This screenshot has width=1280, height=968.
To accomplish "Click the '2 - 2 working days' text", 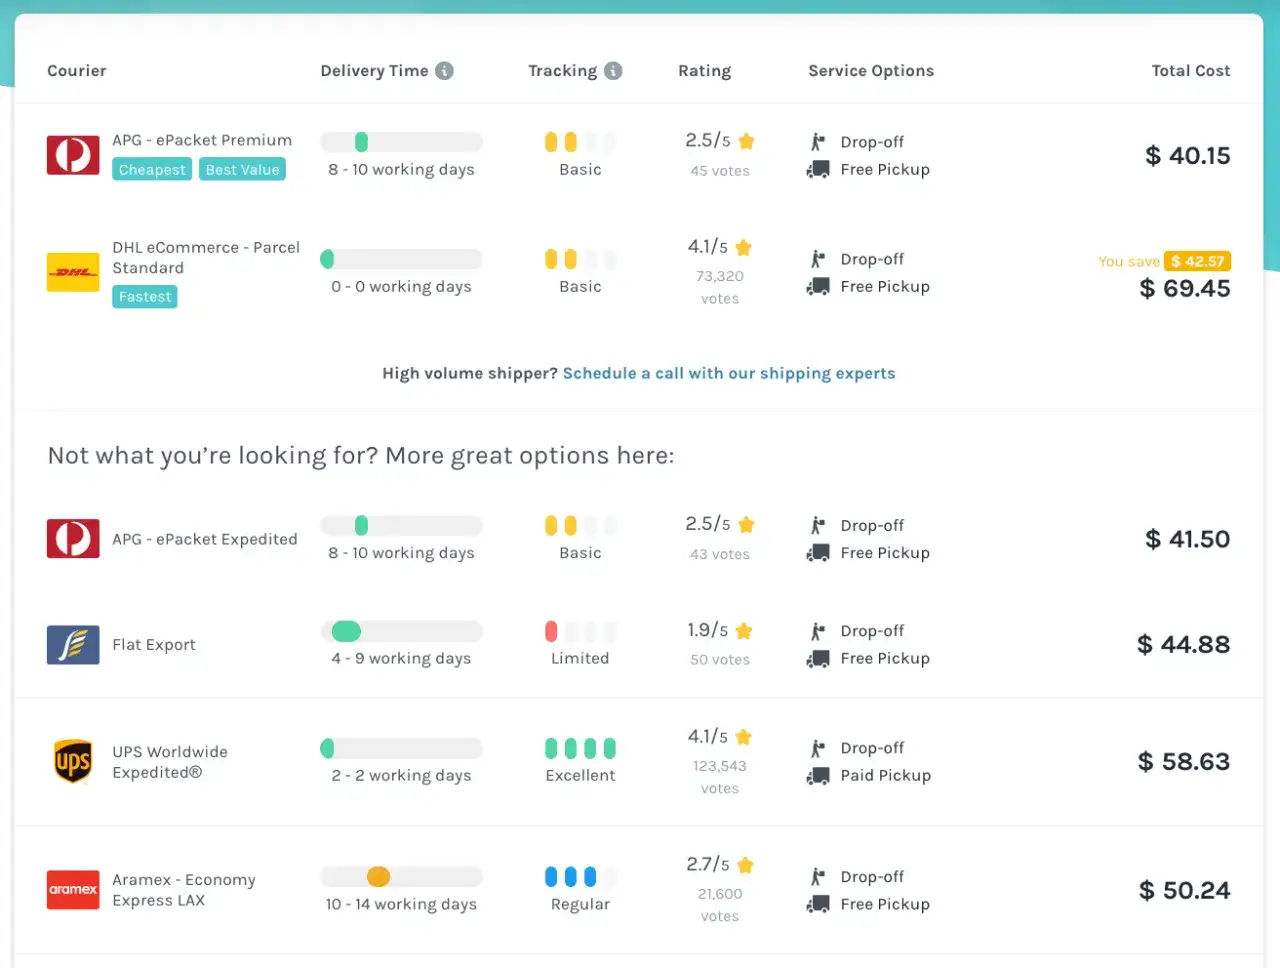I will (401, 776).
